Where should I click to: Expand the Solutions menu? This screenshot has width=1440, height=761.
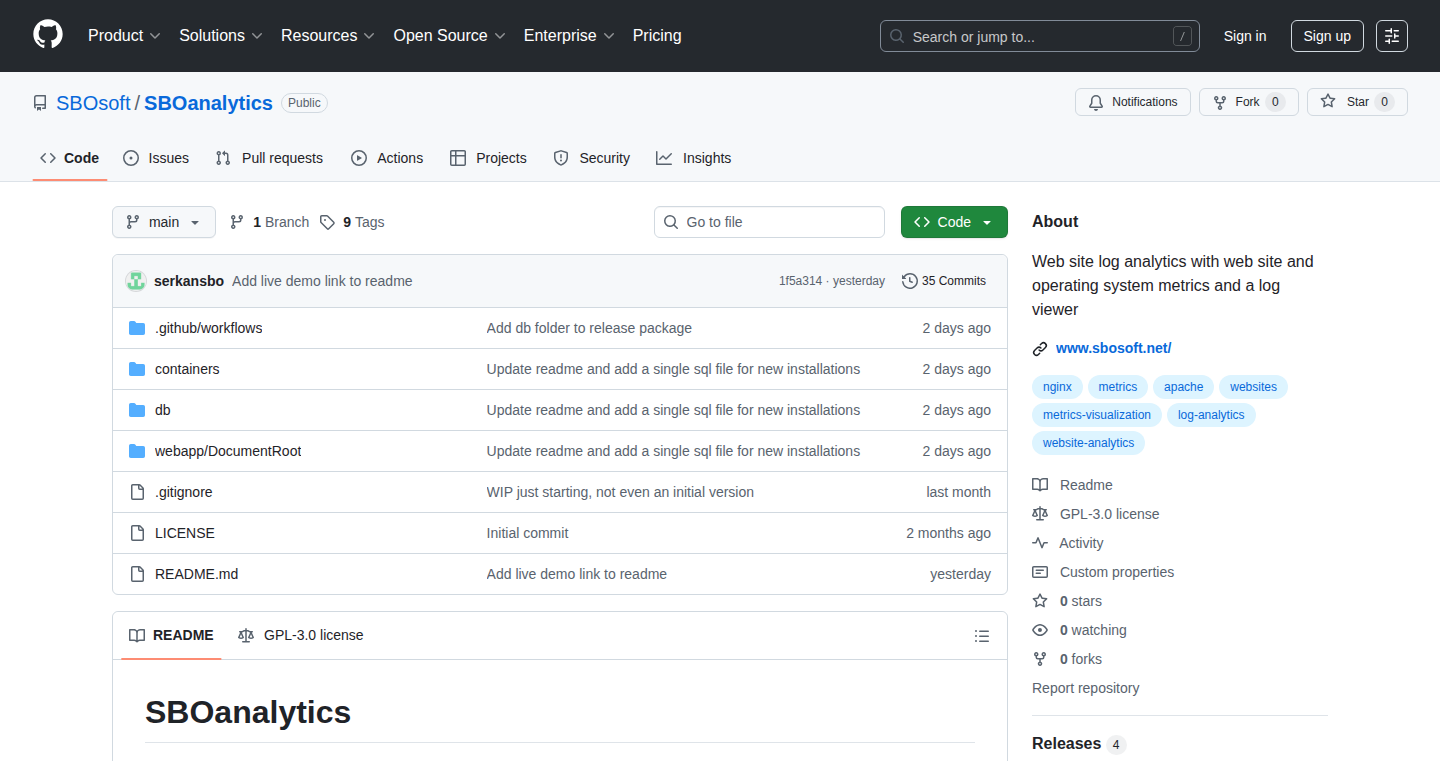(x=221, y=35)
